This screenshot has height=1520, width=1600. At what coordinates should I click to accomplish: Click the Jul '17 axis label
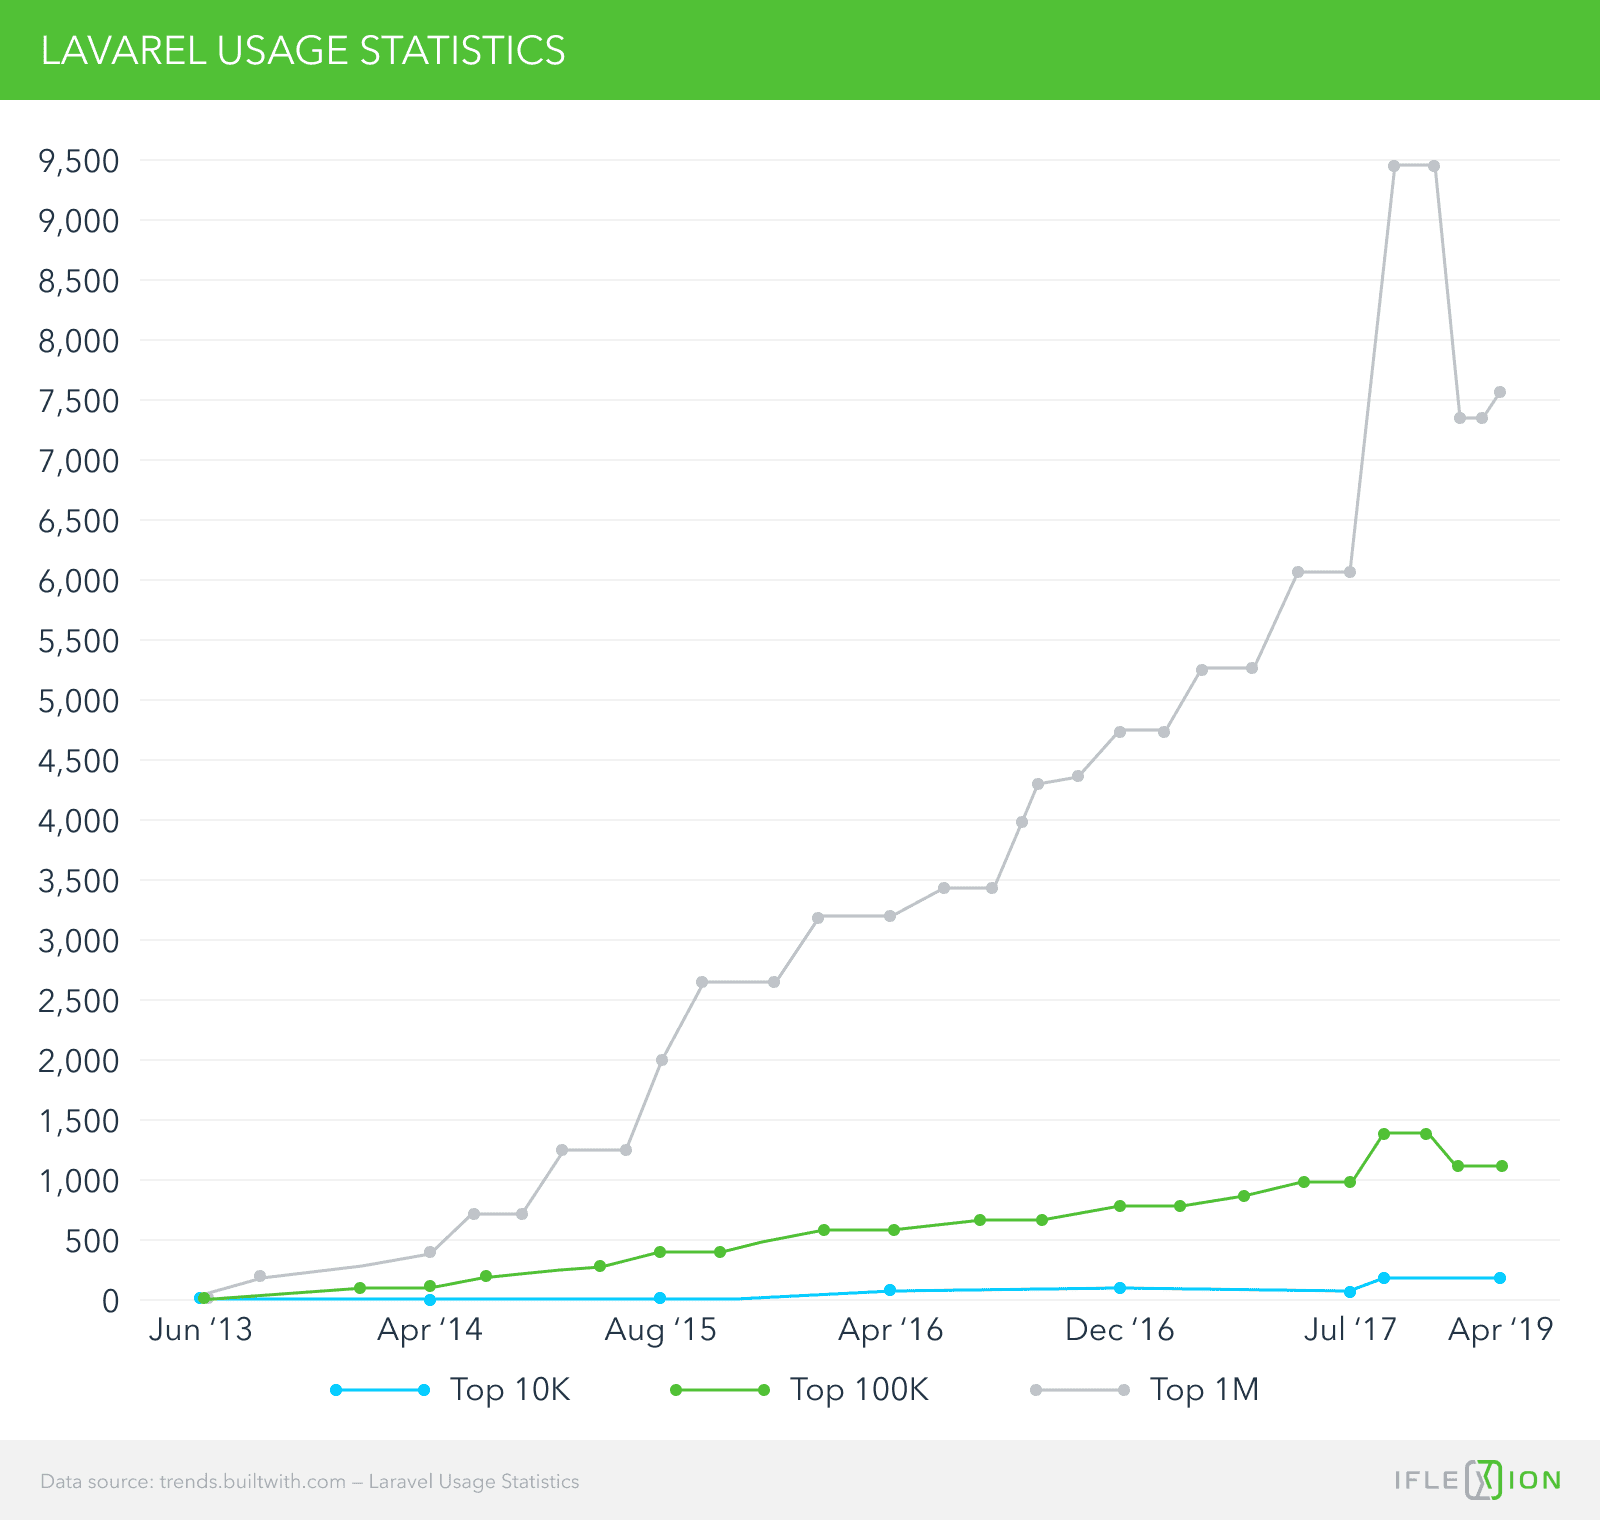coord(1350,1330)
